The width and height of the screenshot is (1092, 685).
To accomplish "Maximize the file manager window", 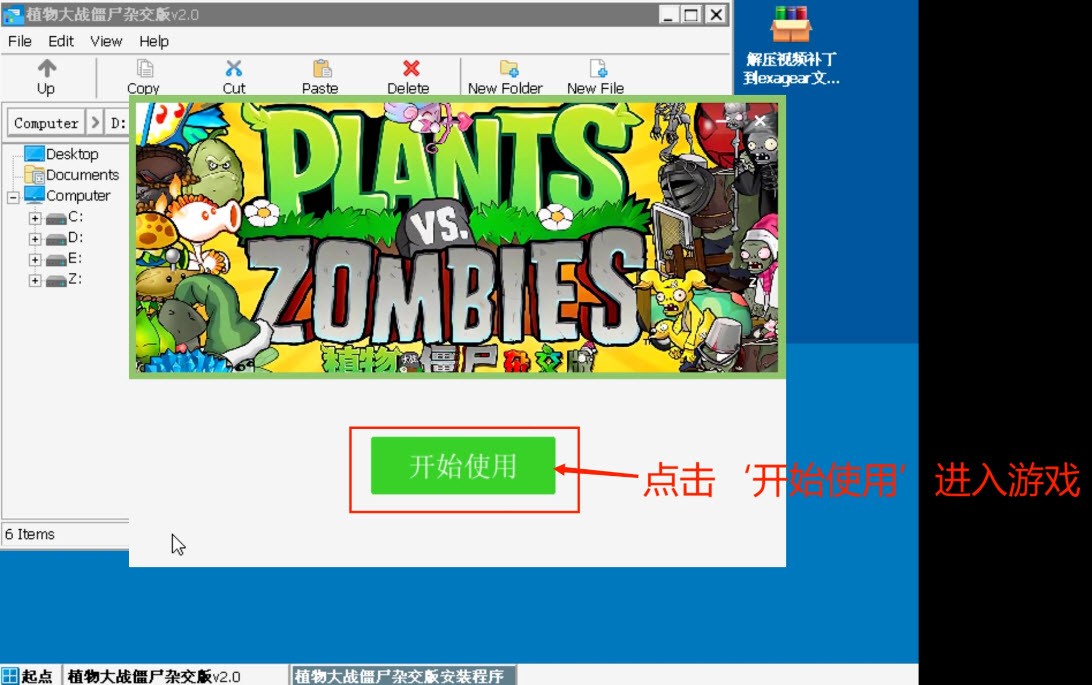I will [x=692, y=15].
